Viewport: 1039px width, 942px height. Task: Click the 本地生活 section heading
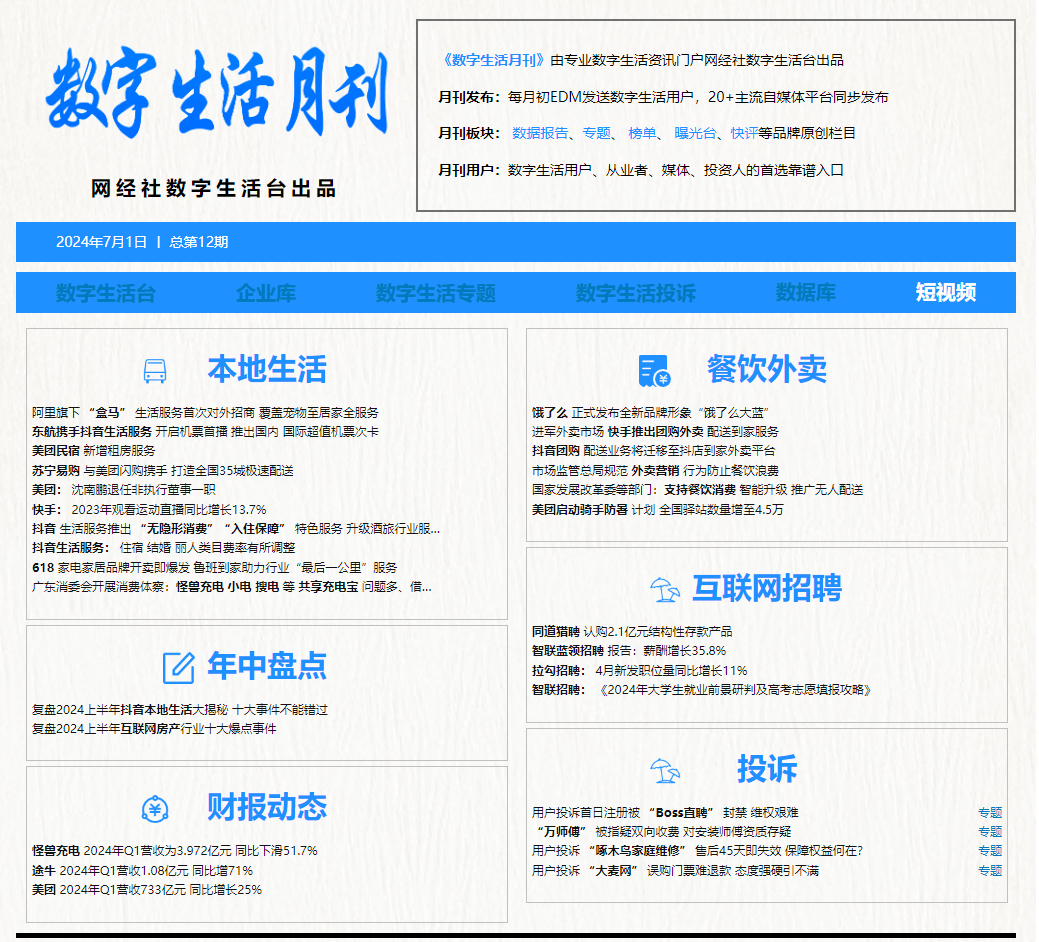click(x=267, y=370)
